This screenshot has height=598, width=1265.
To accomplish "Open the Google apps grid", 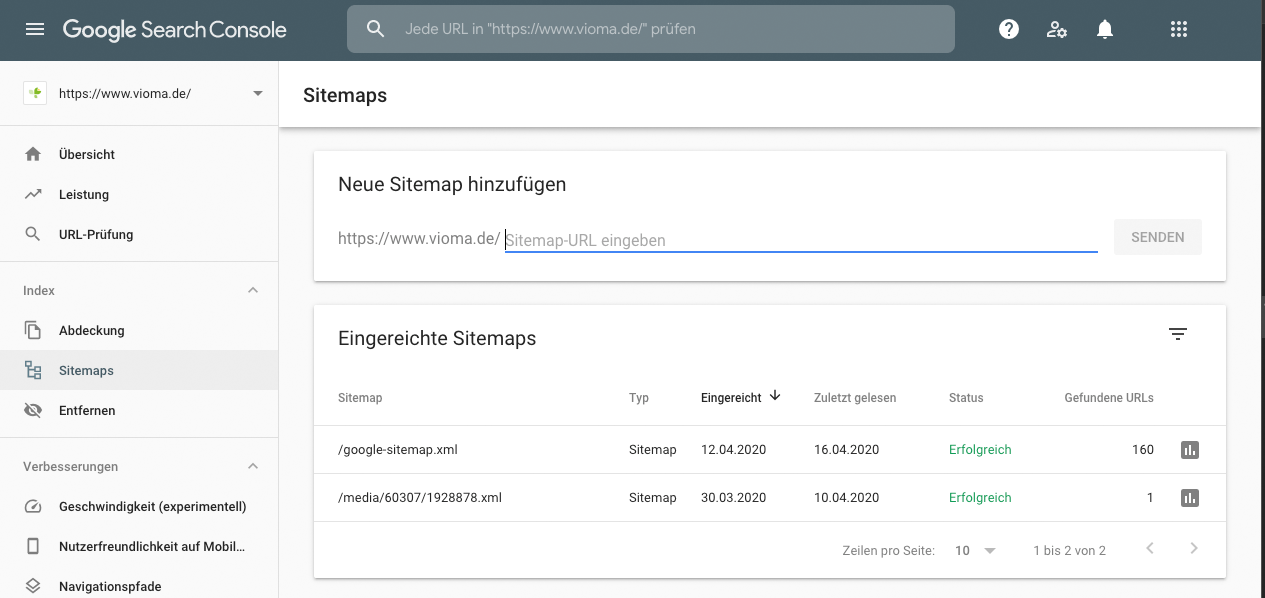I will [1179, 30].
